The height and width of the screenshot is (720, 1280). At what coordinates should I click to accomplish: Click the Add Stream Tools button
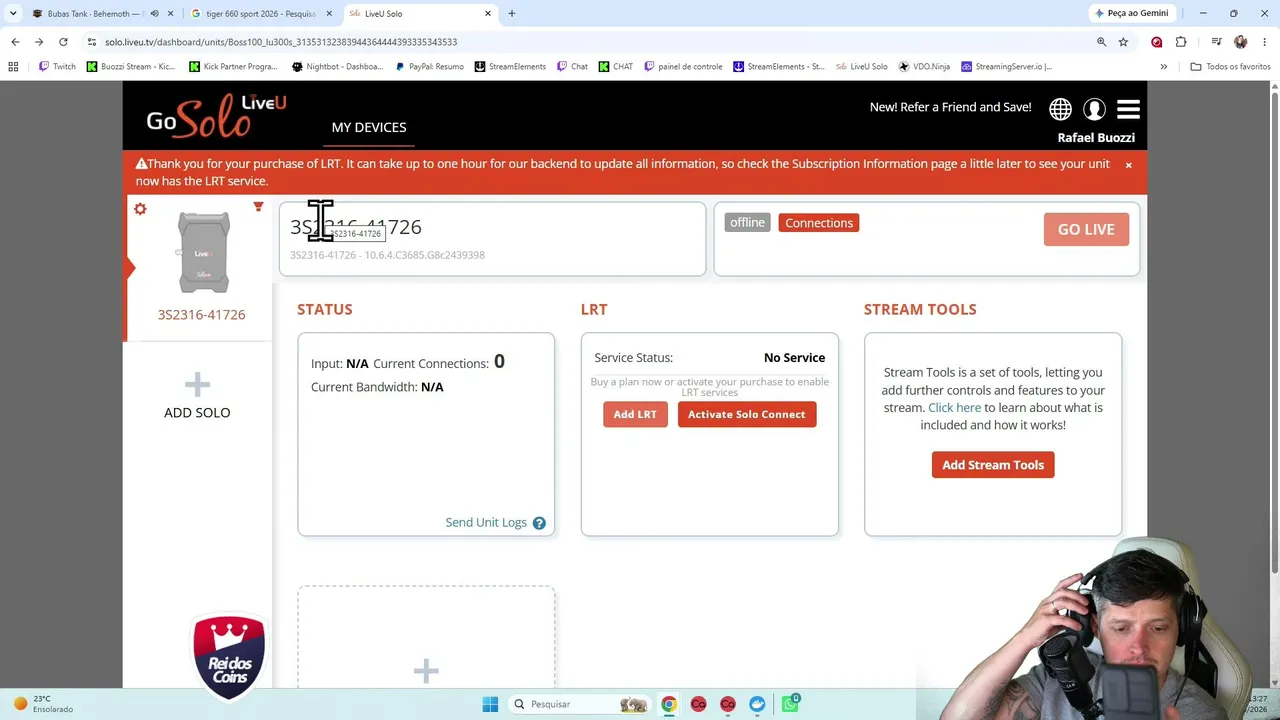coord(993,465)
